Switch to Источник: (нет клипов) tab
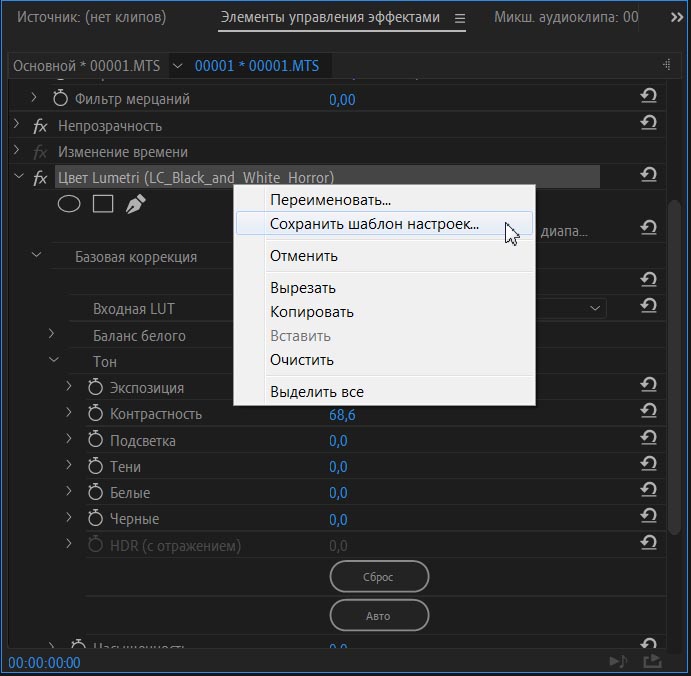Screen dimensions: 691x676 tap(91, 17)
